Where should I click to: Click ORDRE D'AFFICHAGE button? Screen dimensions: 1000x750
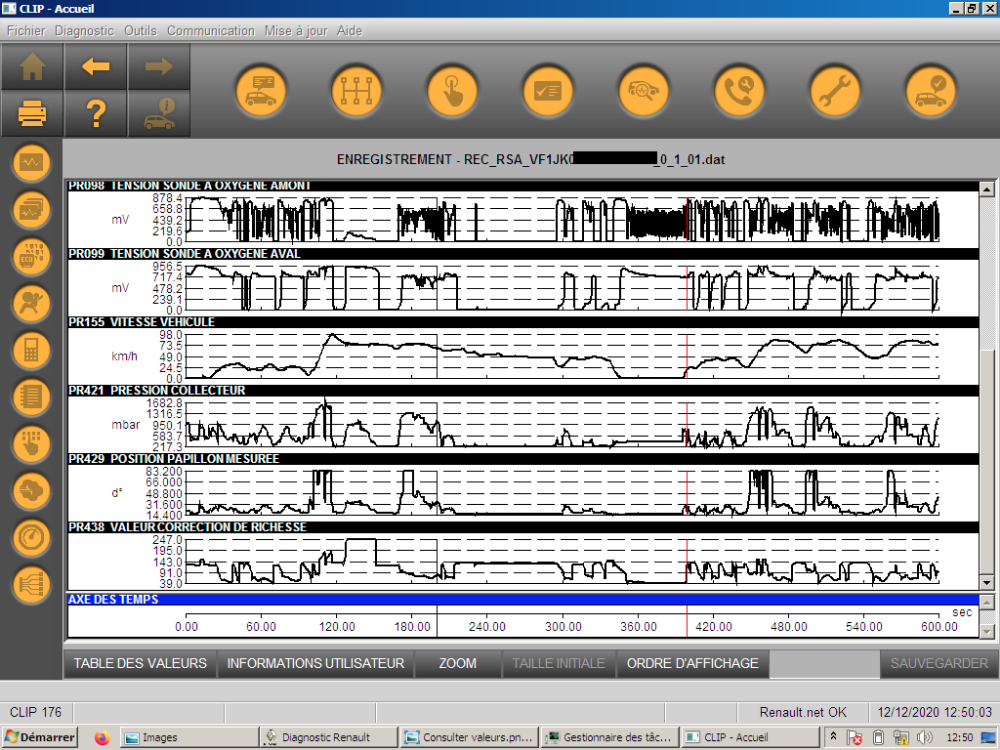point(692,663)
